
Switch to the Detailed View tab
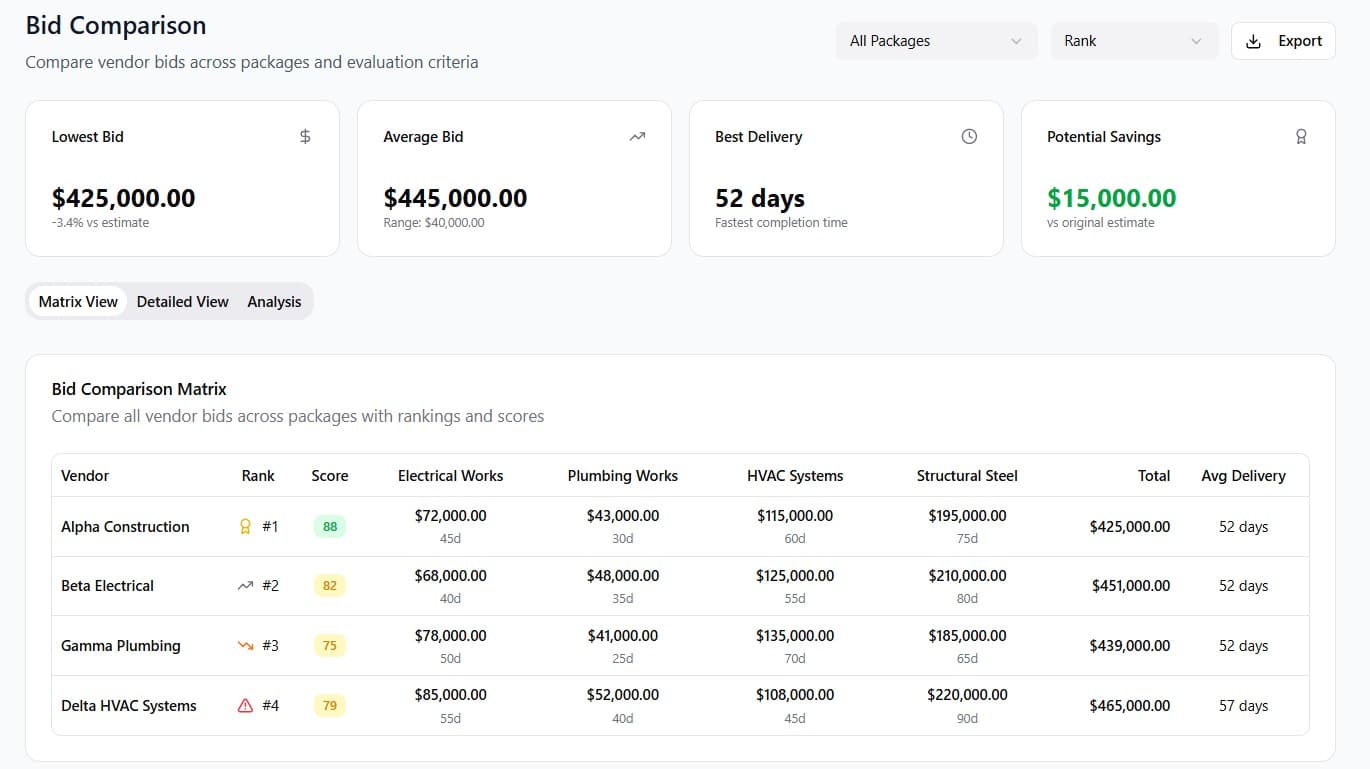[x=183, y=302]
